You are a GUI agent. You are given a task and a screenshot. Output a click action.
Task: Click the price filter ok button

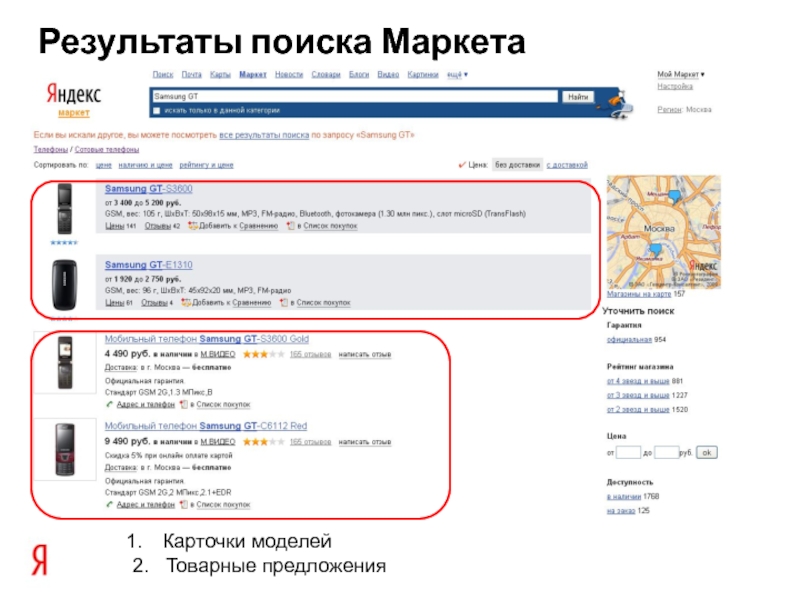tap(707, 452)
